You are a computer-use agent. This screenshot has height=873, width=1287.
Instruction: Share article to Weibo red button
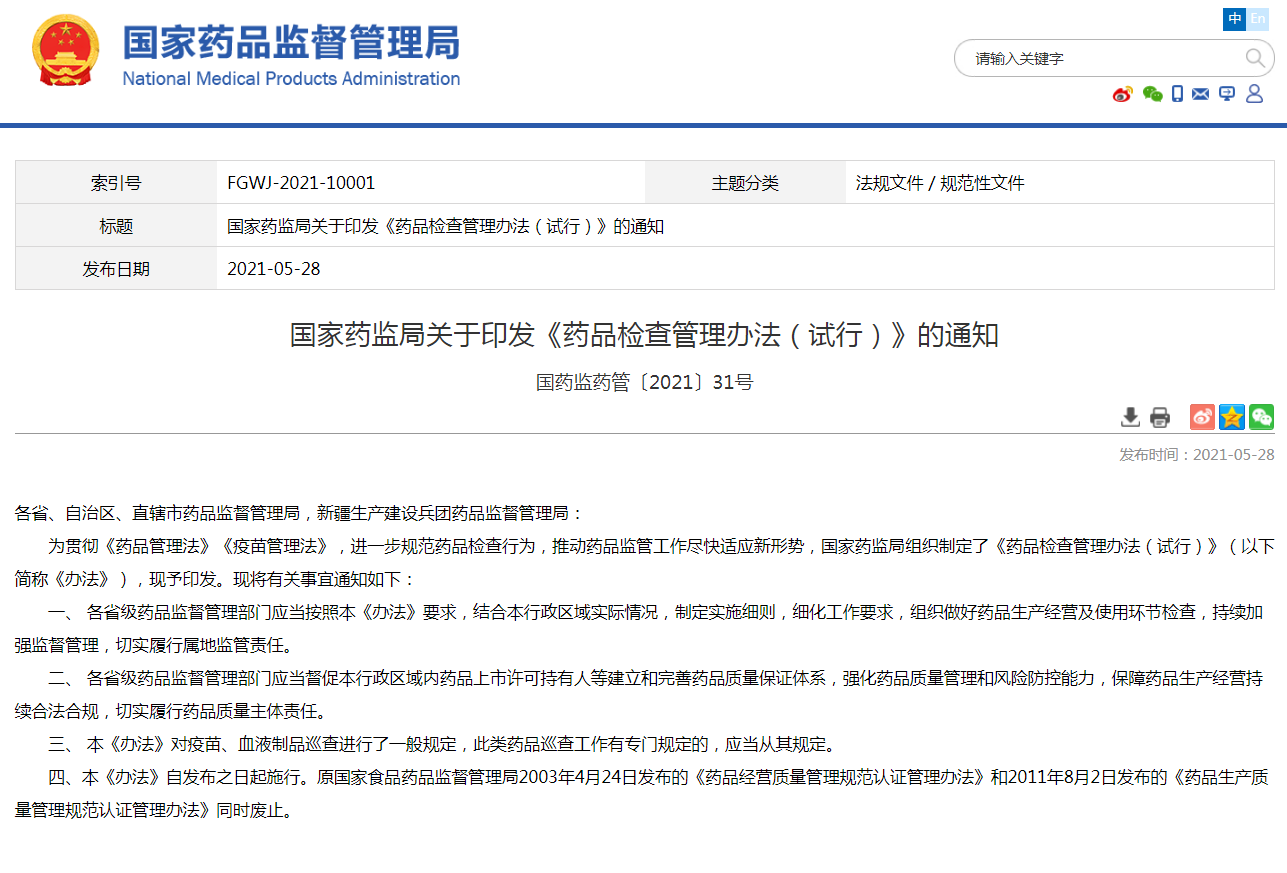pyautogui.click(x=1202, y=417)
